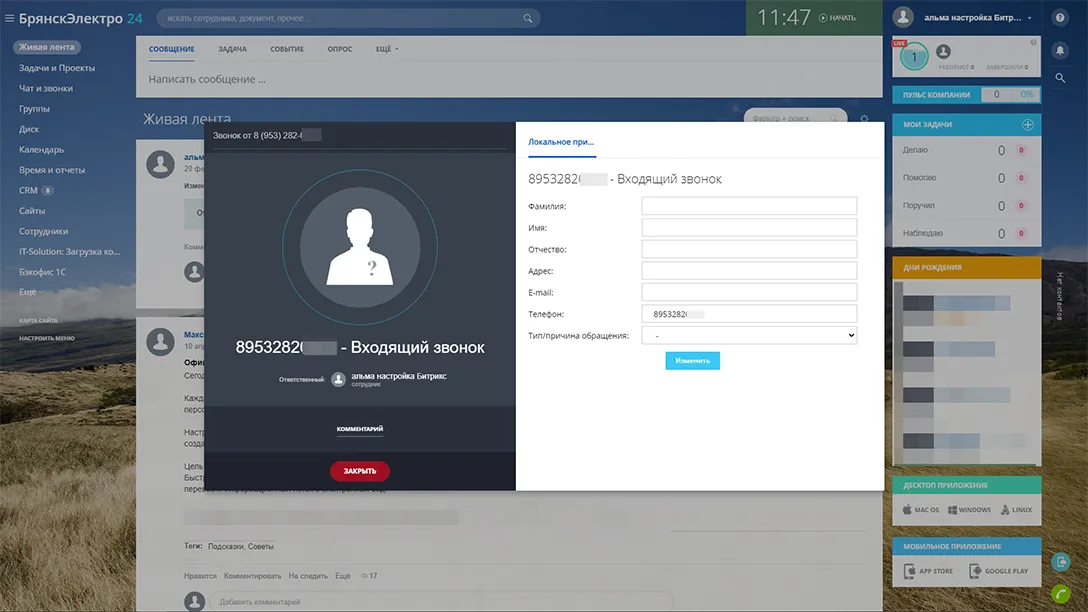Image resolution: width=1088 pixels, height=612 pixels.
Task: Click the Фамилия input field
Action: (749, 206)
